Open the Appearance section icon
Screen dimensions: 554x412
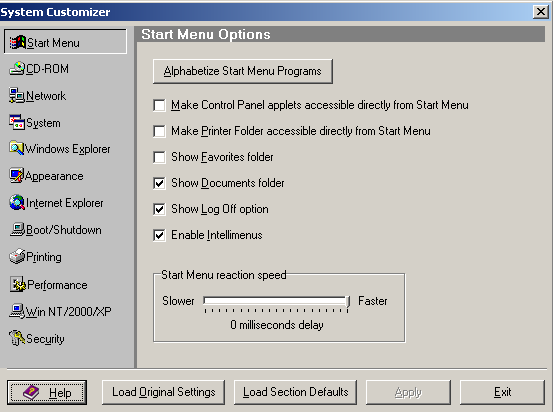click(x=17, y=176)
